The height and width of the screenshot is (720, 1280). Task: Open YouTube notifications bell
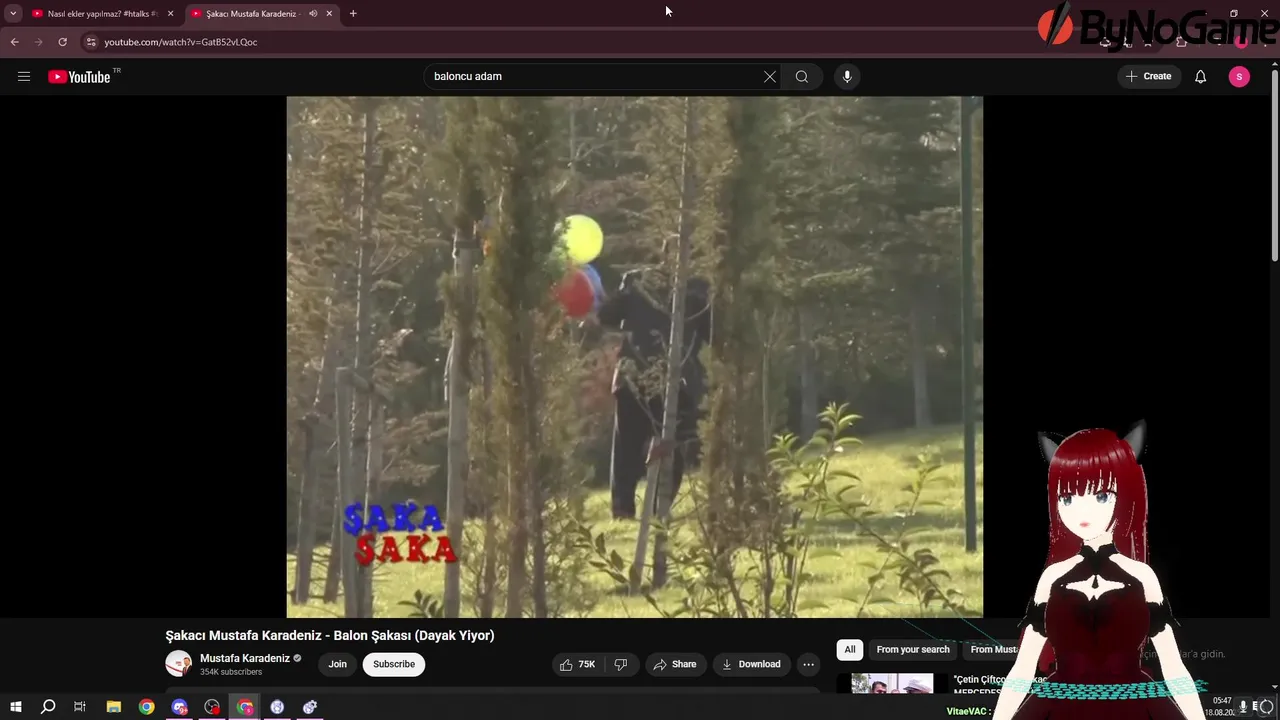pos(1201,77)
